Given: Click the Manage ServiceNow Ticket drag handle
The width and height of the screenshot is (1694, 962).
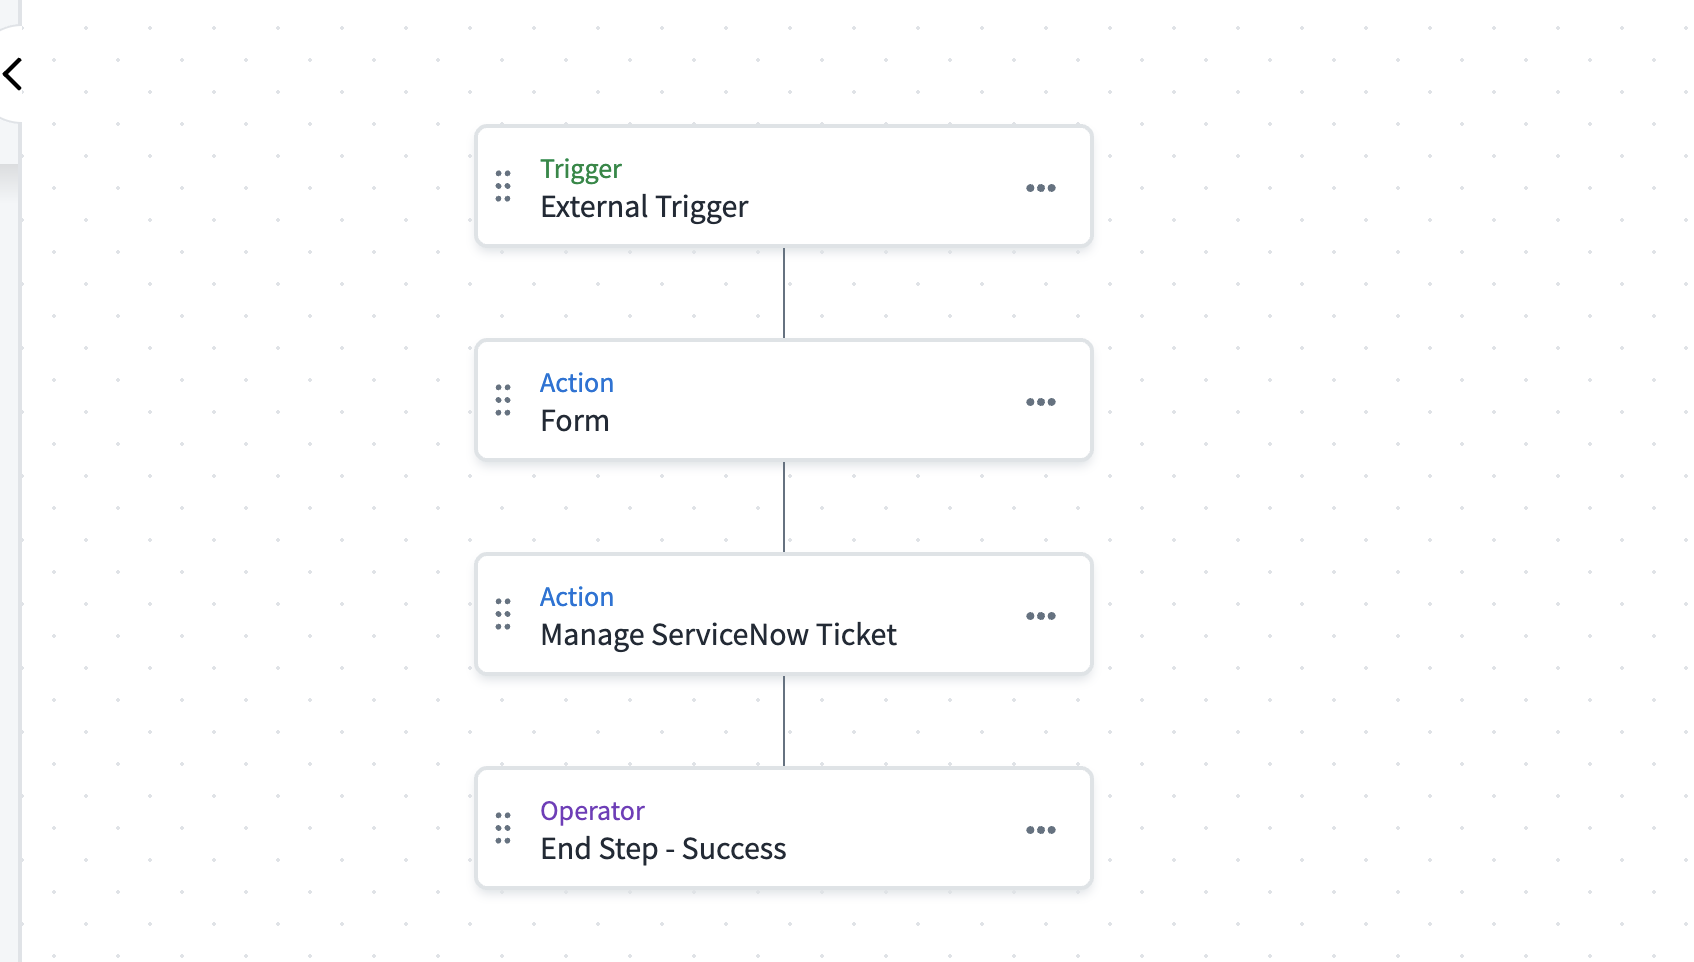Looking at the screenshot, I should coord(503,614).
